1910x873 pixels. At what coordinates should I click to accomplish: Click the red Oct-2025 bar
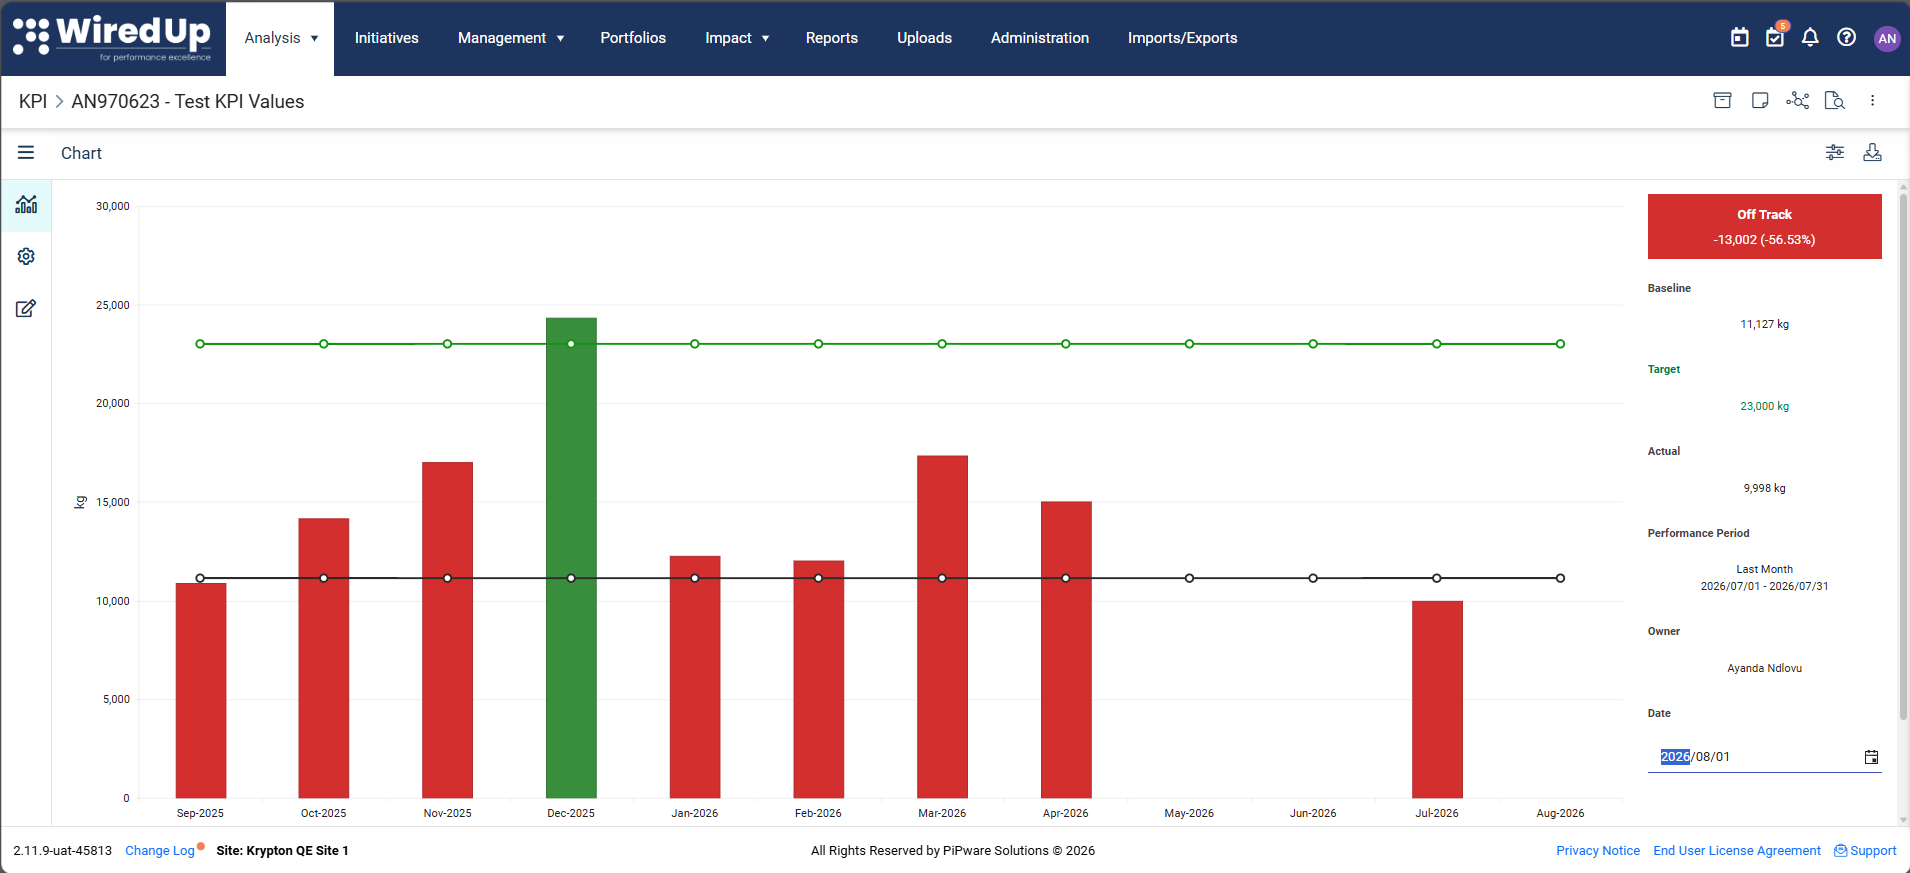[324, 658]
